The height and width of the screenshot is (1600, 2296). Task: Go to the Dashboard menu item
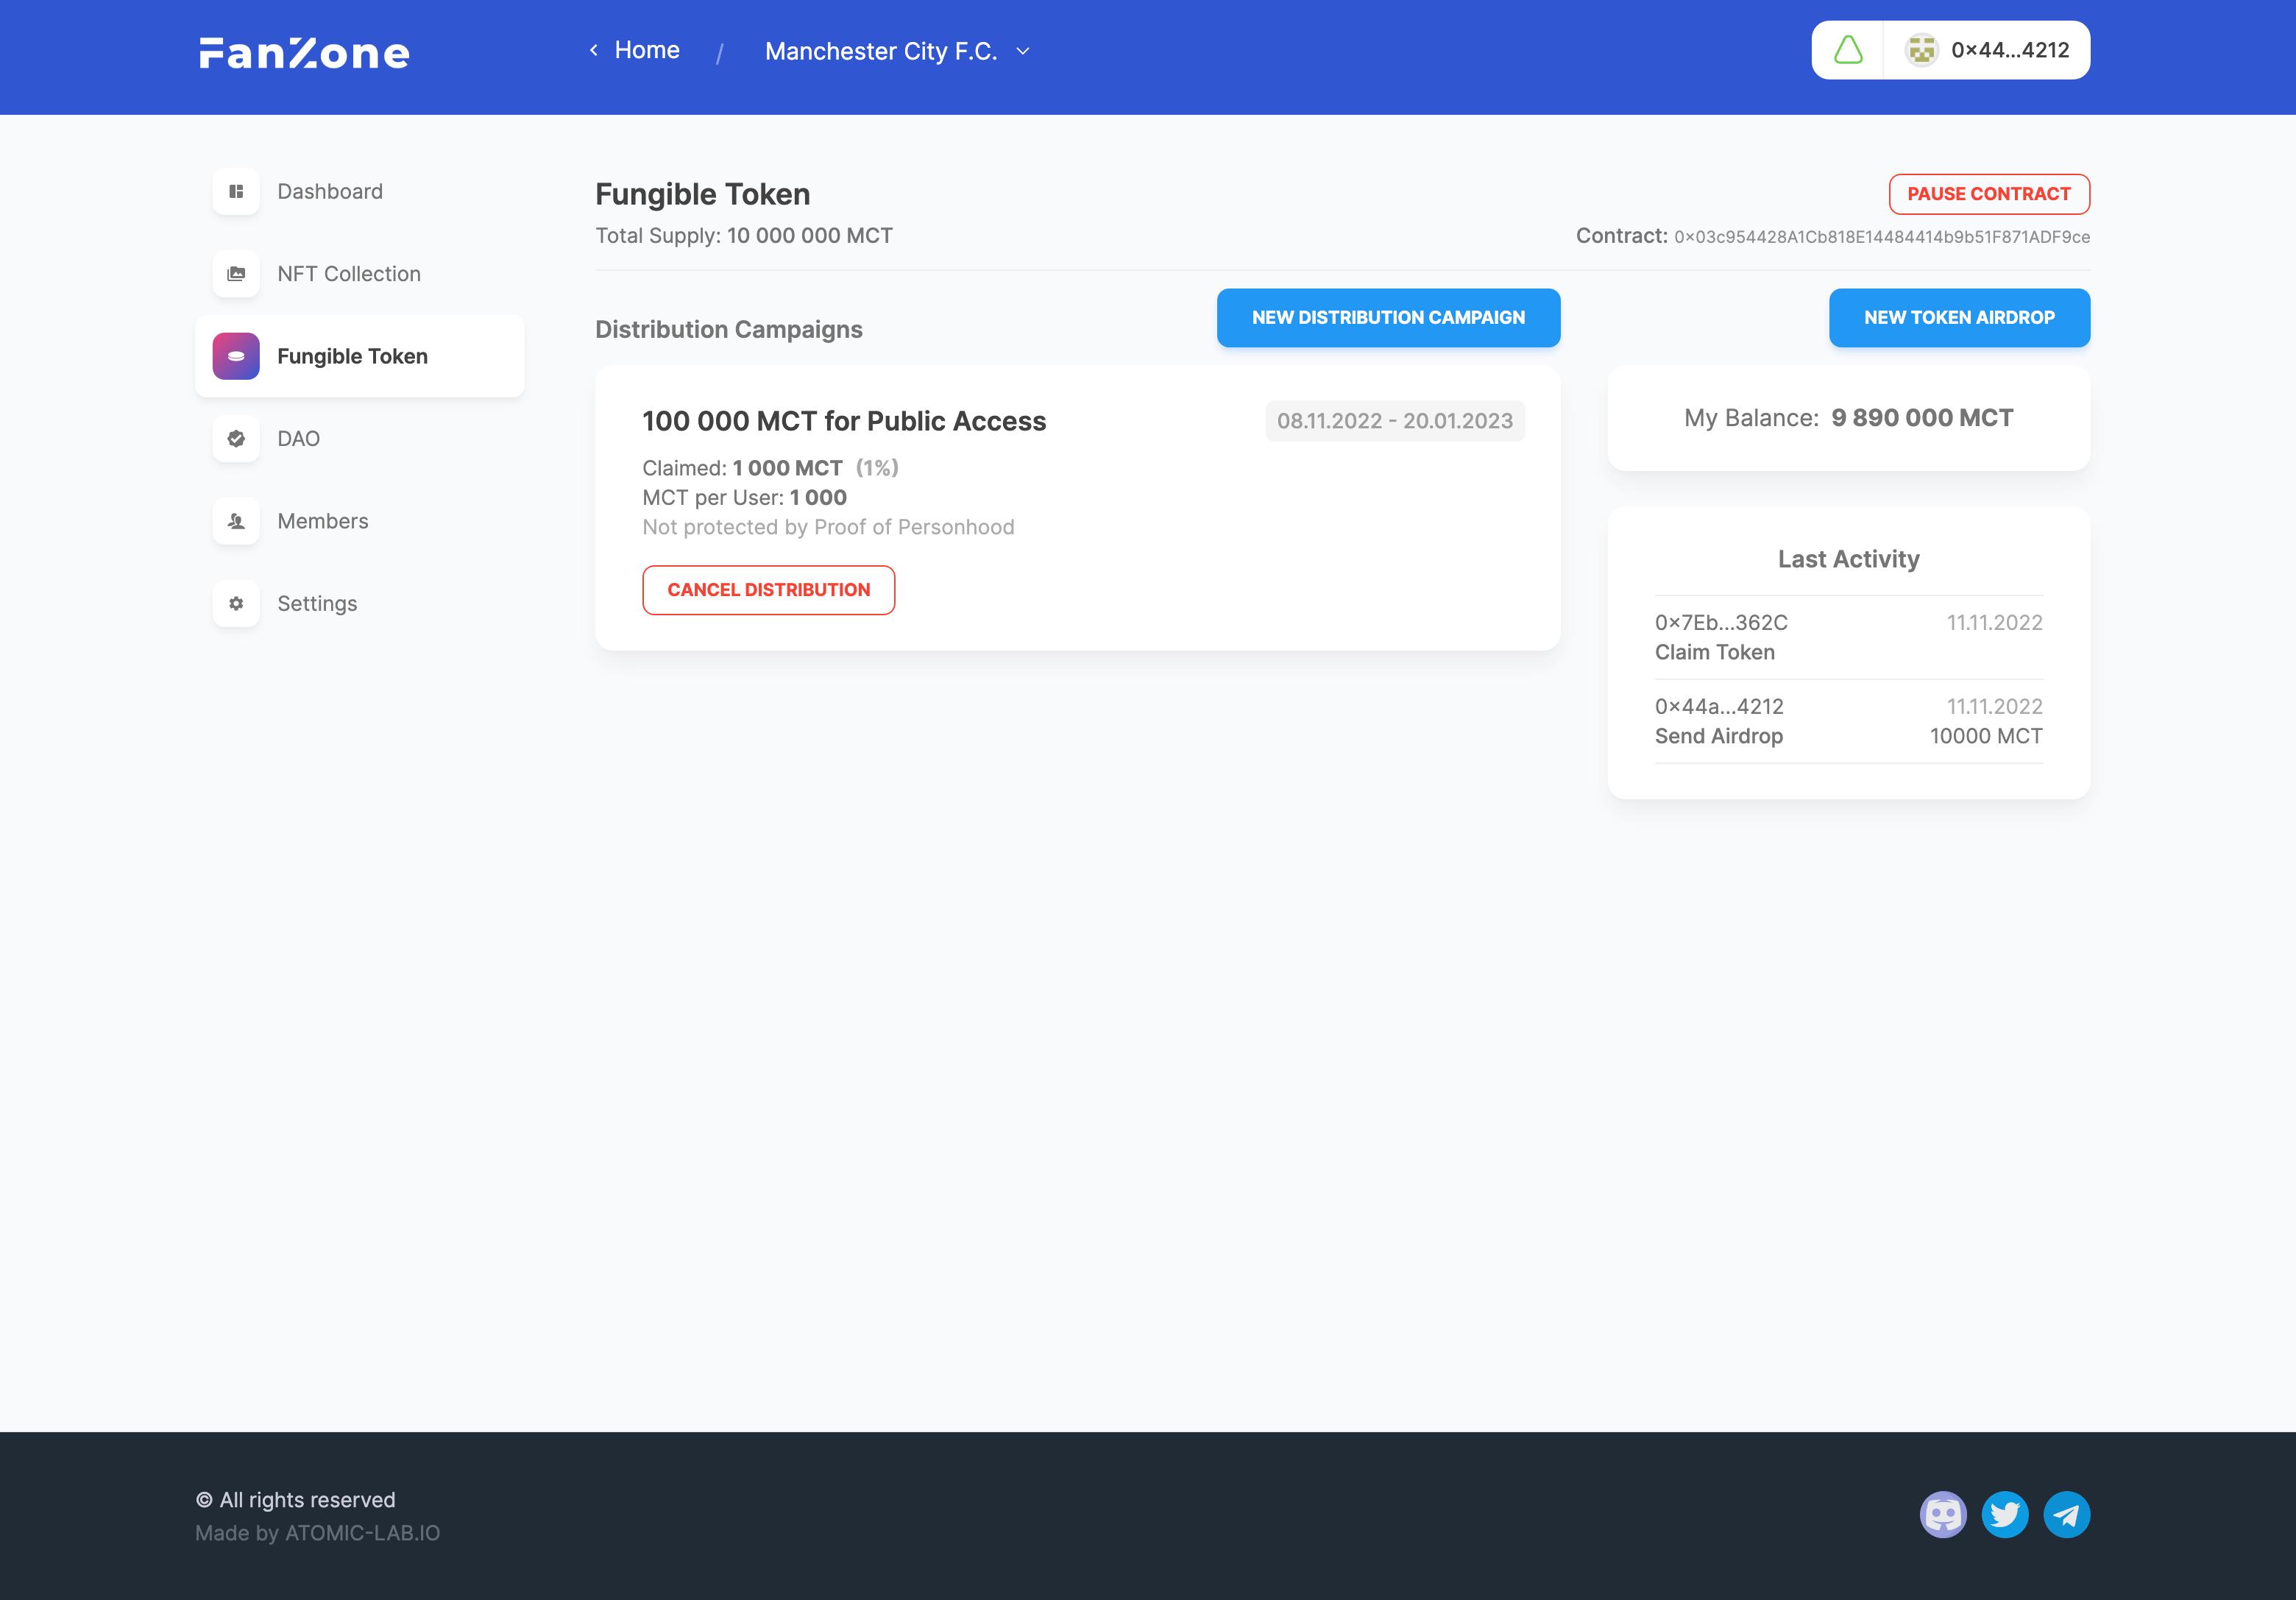click(x=360, y=191)
